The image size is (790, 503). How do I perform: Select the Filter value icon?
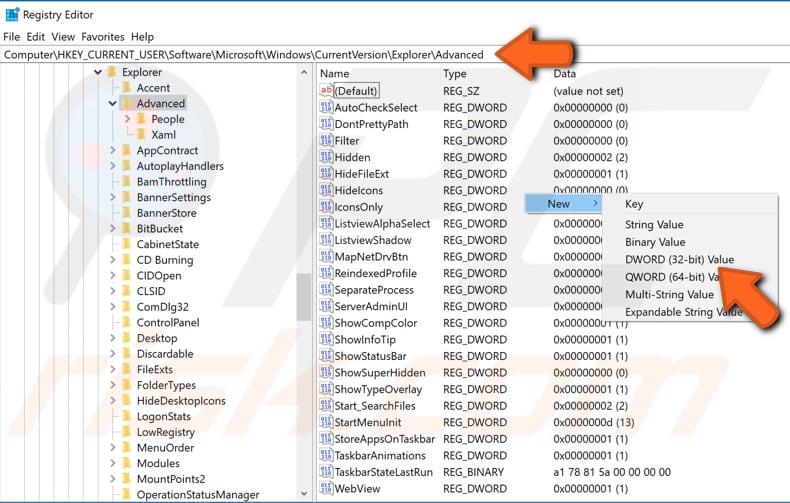pos(326,141)
